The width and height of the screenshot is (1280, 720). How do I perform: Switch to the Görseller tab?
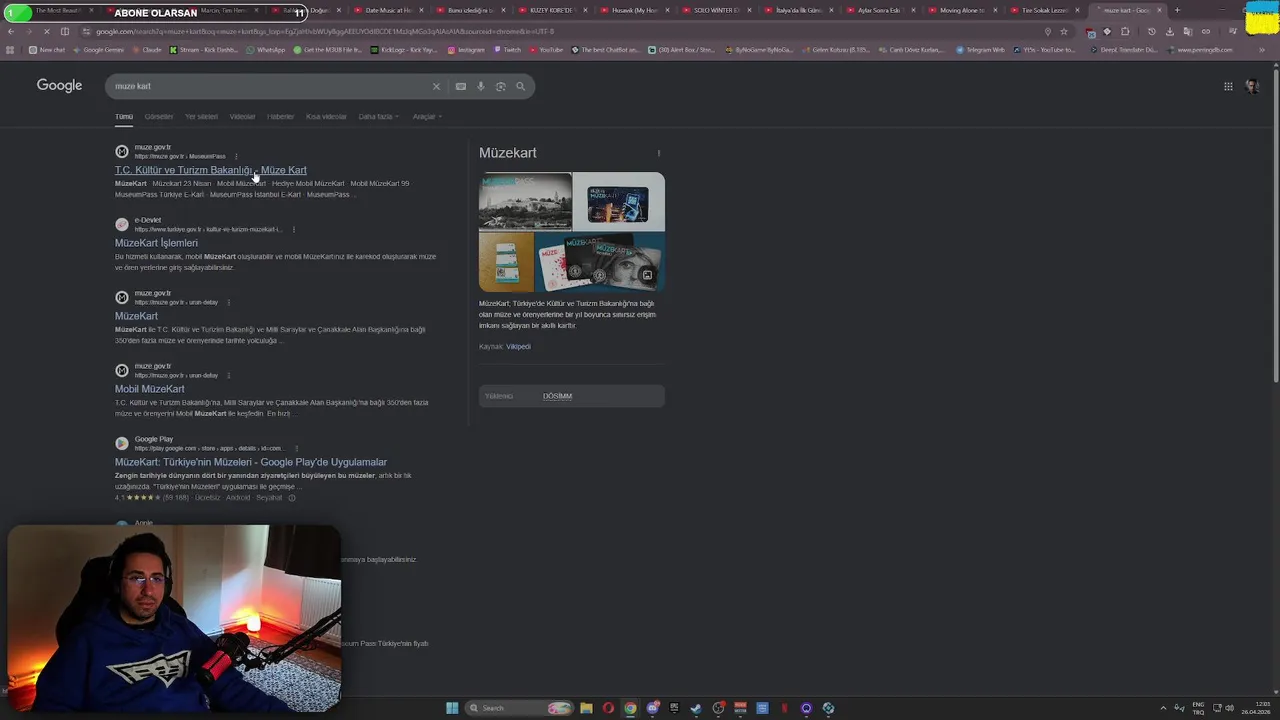[159, 117]
